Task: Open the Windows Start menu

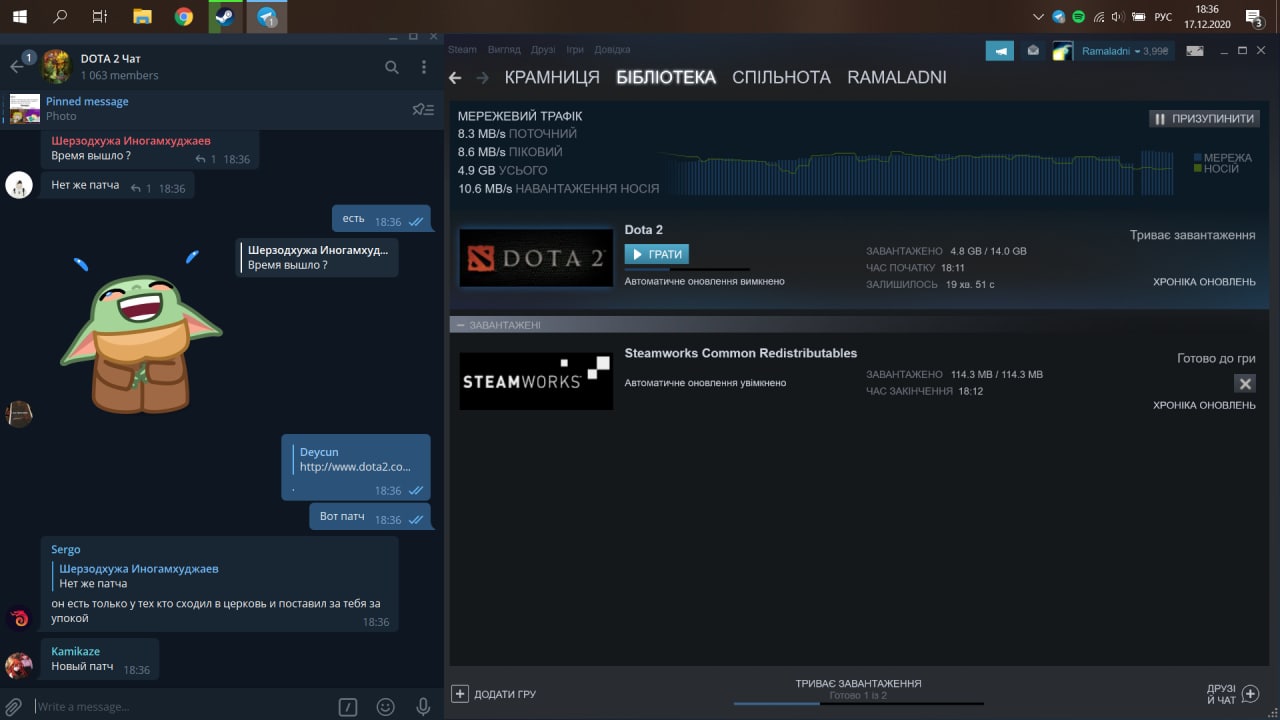Action: click(20, 16)
